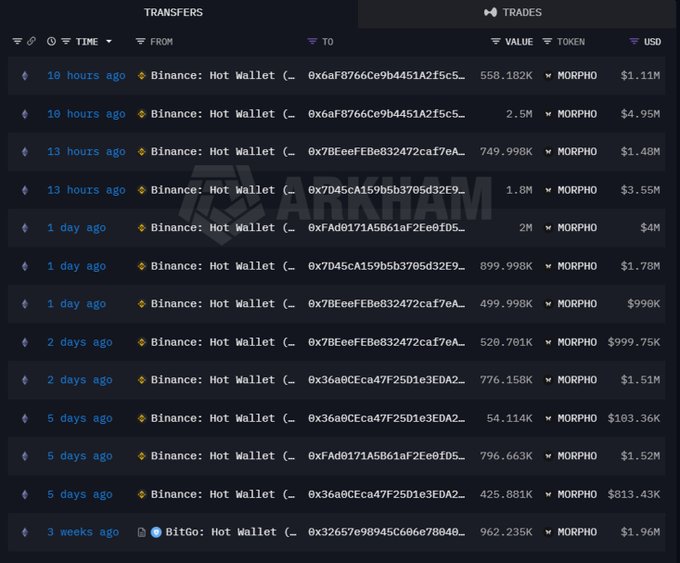This screenshot has height=563, width=680.
Task: Open the '10 hours ago' link on the 558.182K row
Action: 86,76
